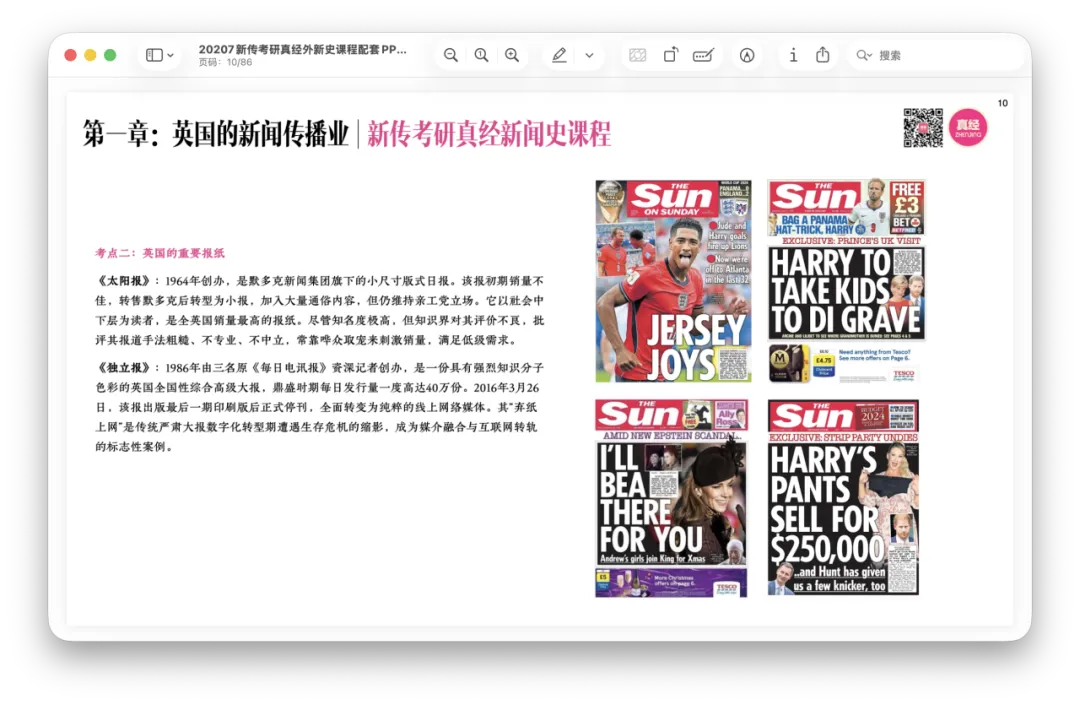Select the HARRY'S PANTS SELL FOR cover
1080x705 pixels.
coord(843,497)
